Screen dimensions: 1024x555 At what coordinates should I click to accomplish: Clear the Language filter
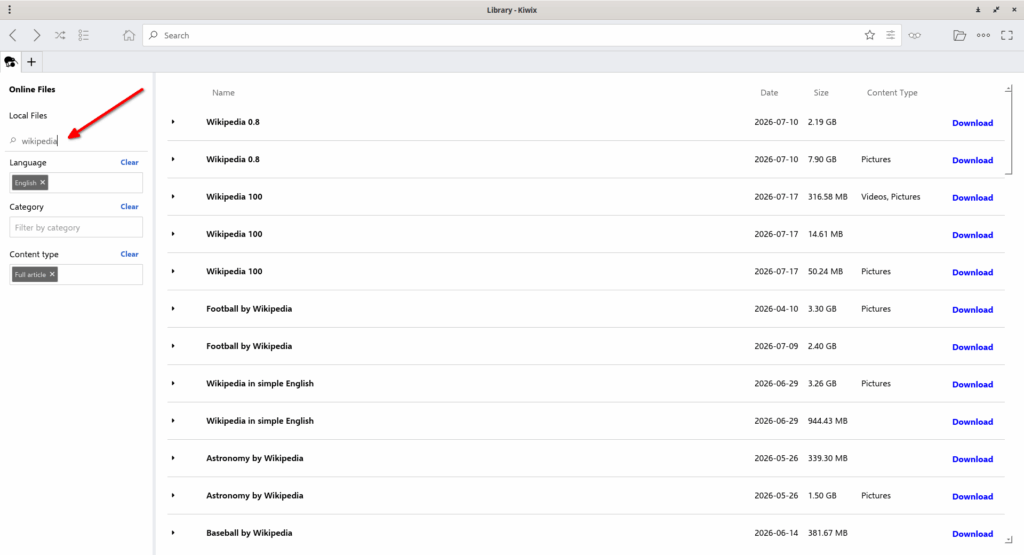pyautogui.click(x=129, y=162)
